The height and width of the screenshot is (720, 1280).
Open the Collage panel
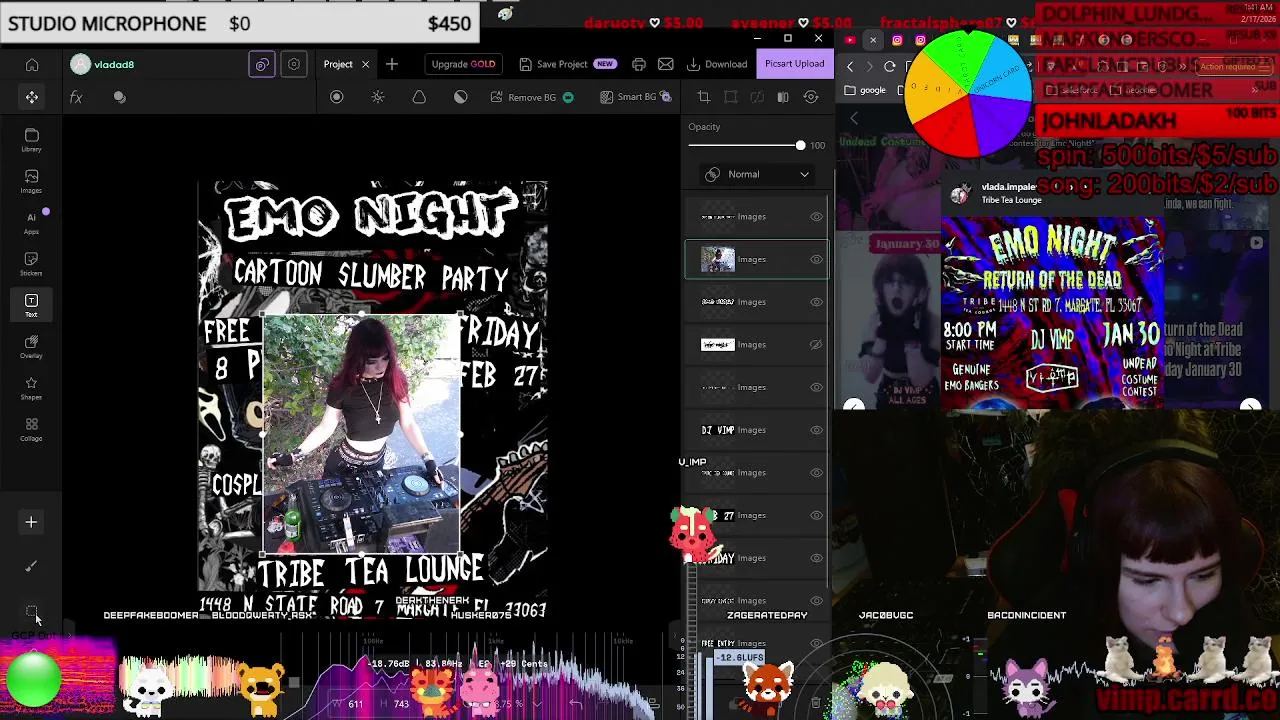coord(31,430)
